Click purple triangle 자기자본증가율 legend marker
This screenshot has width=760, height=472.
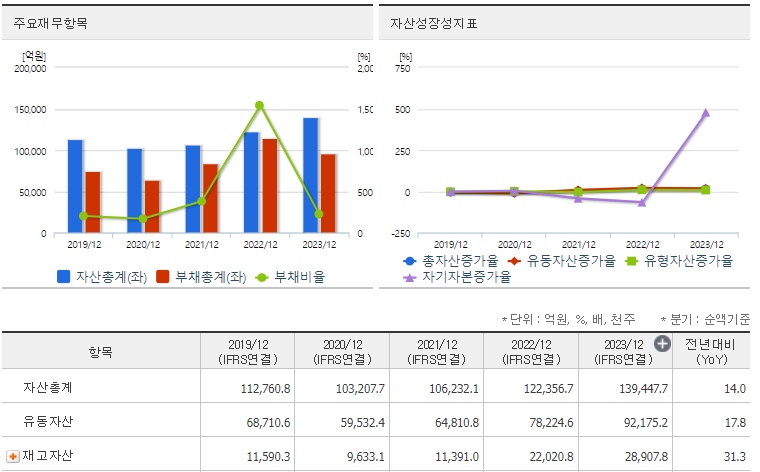(410, 278)
